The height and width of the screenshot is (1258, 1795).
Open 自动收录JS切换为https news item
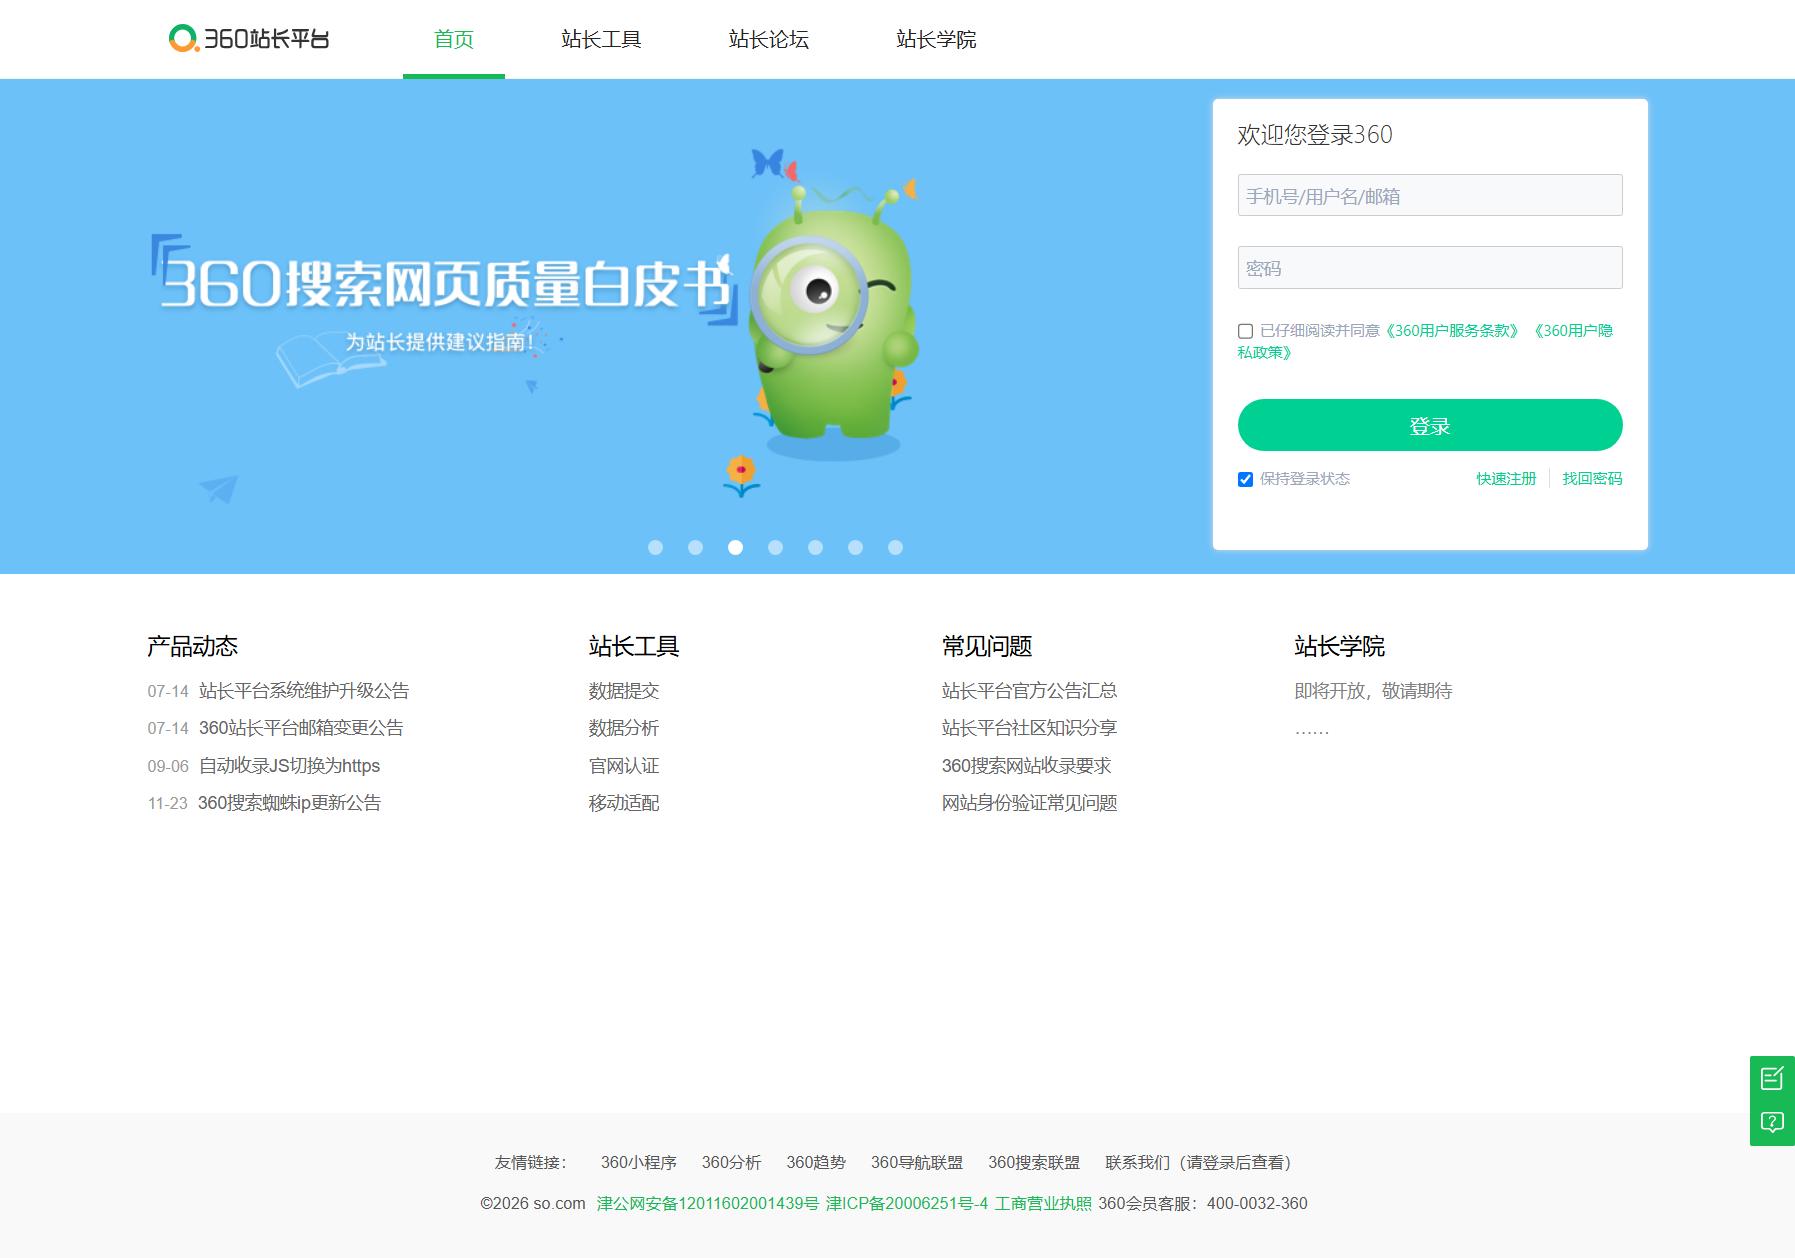click(289, 766)
